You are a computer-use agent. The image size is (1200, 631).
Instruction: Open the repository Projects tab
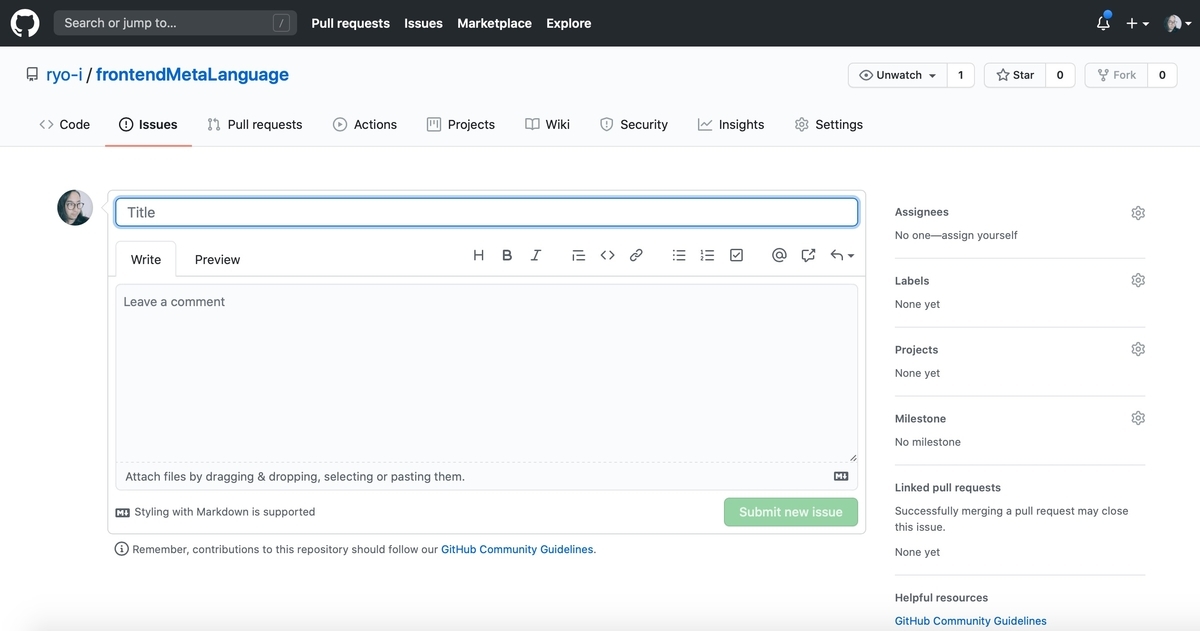tap(461, 124)
